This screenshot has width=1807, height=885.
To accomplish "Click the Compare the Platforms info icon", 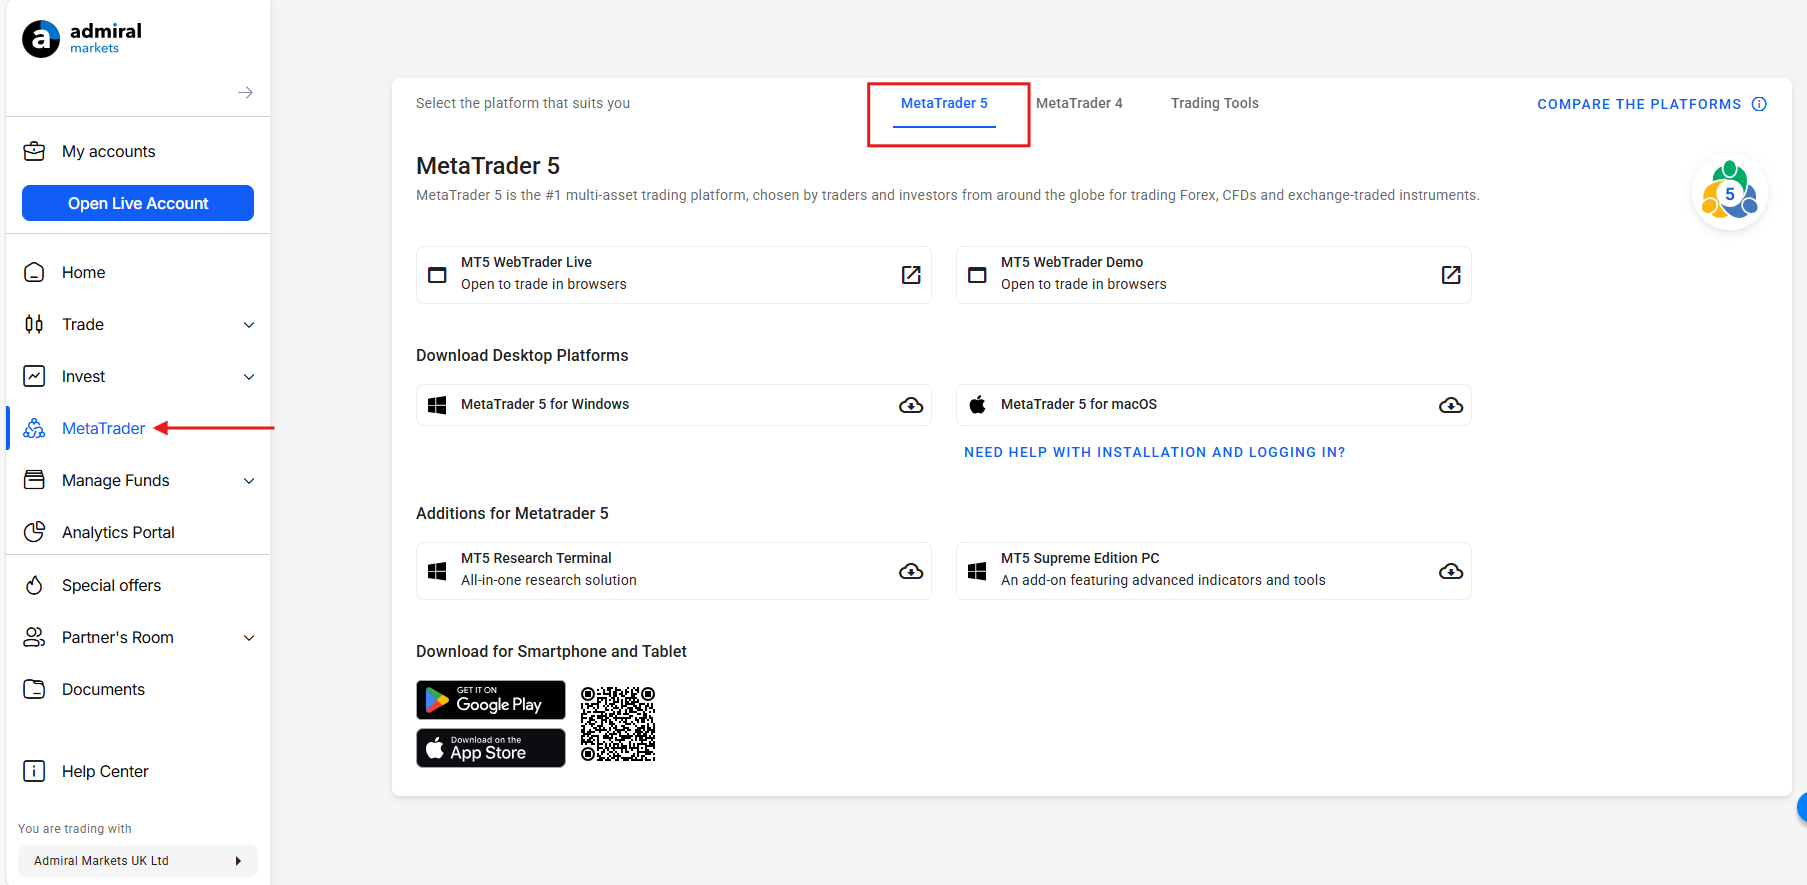I will [1759, 104].
